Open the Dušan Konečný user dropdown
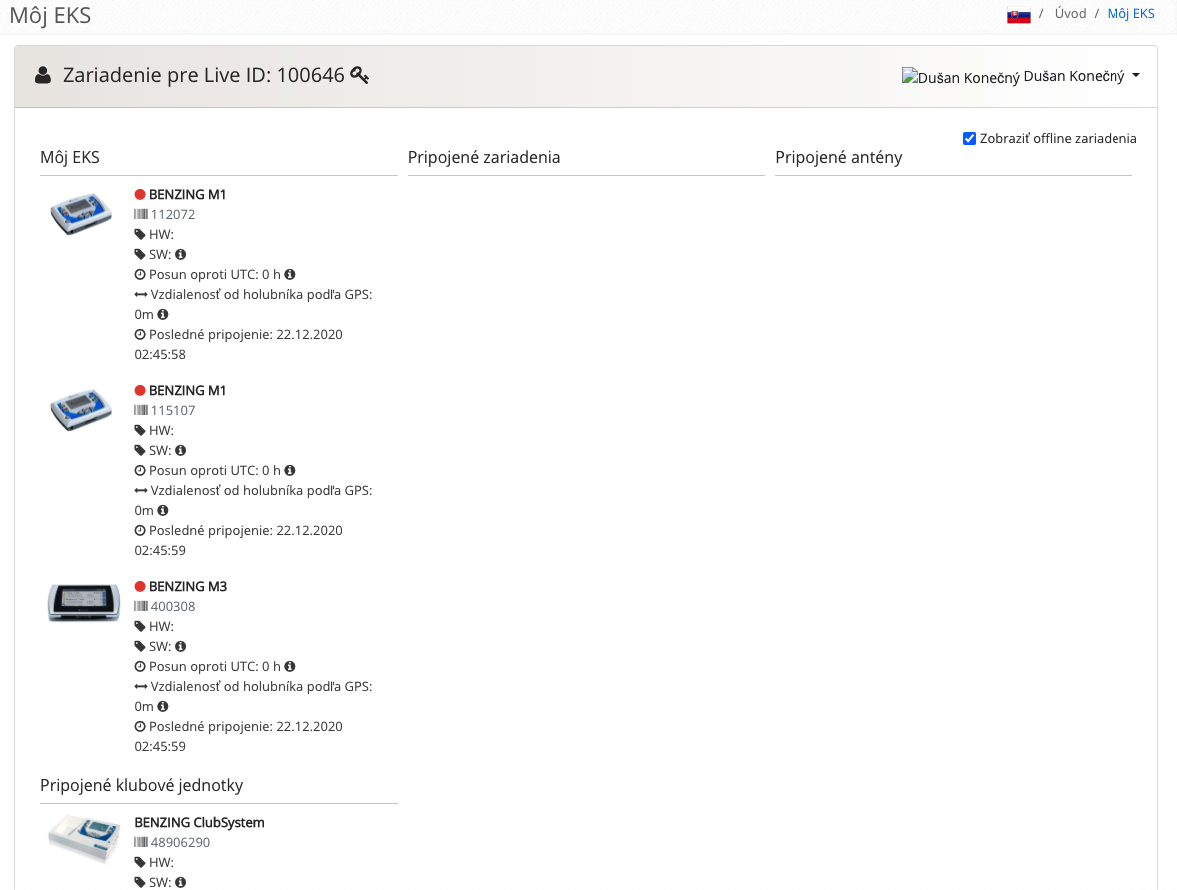The width and height of the screenshot is (1177, 890). tap(1020, 77)
